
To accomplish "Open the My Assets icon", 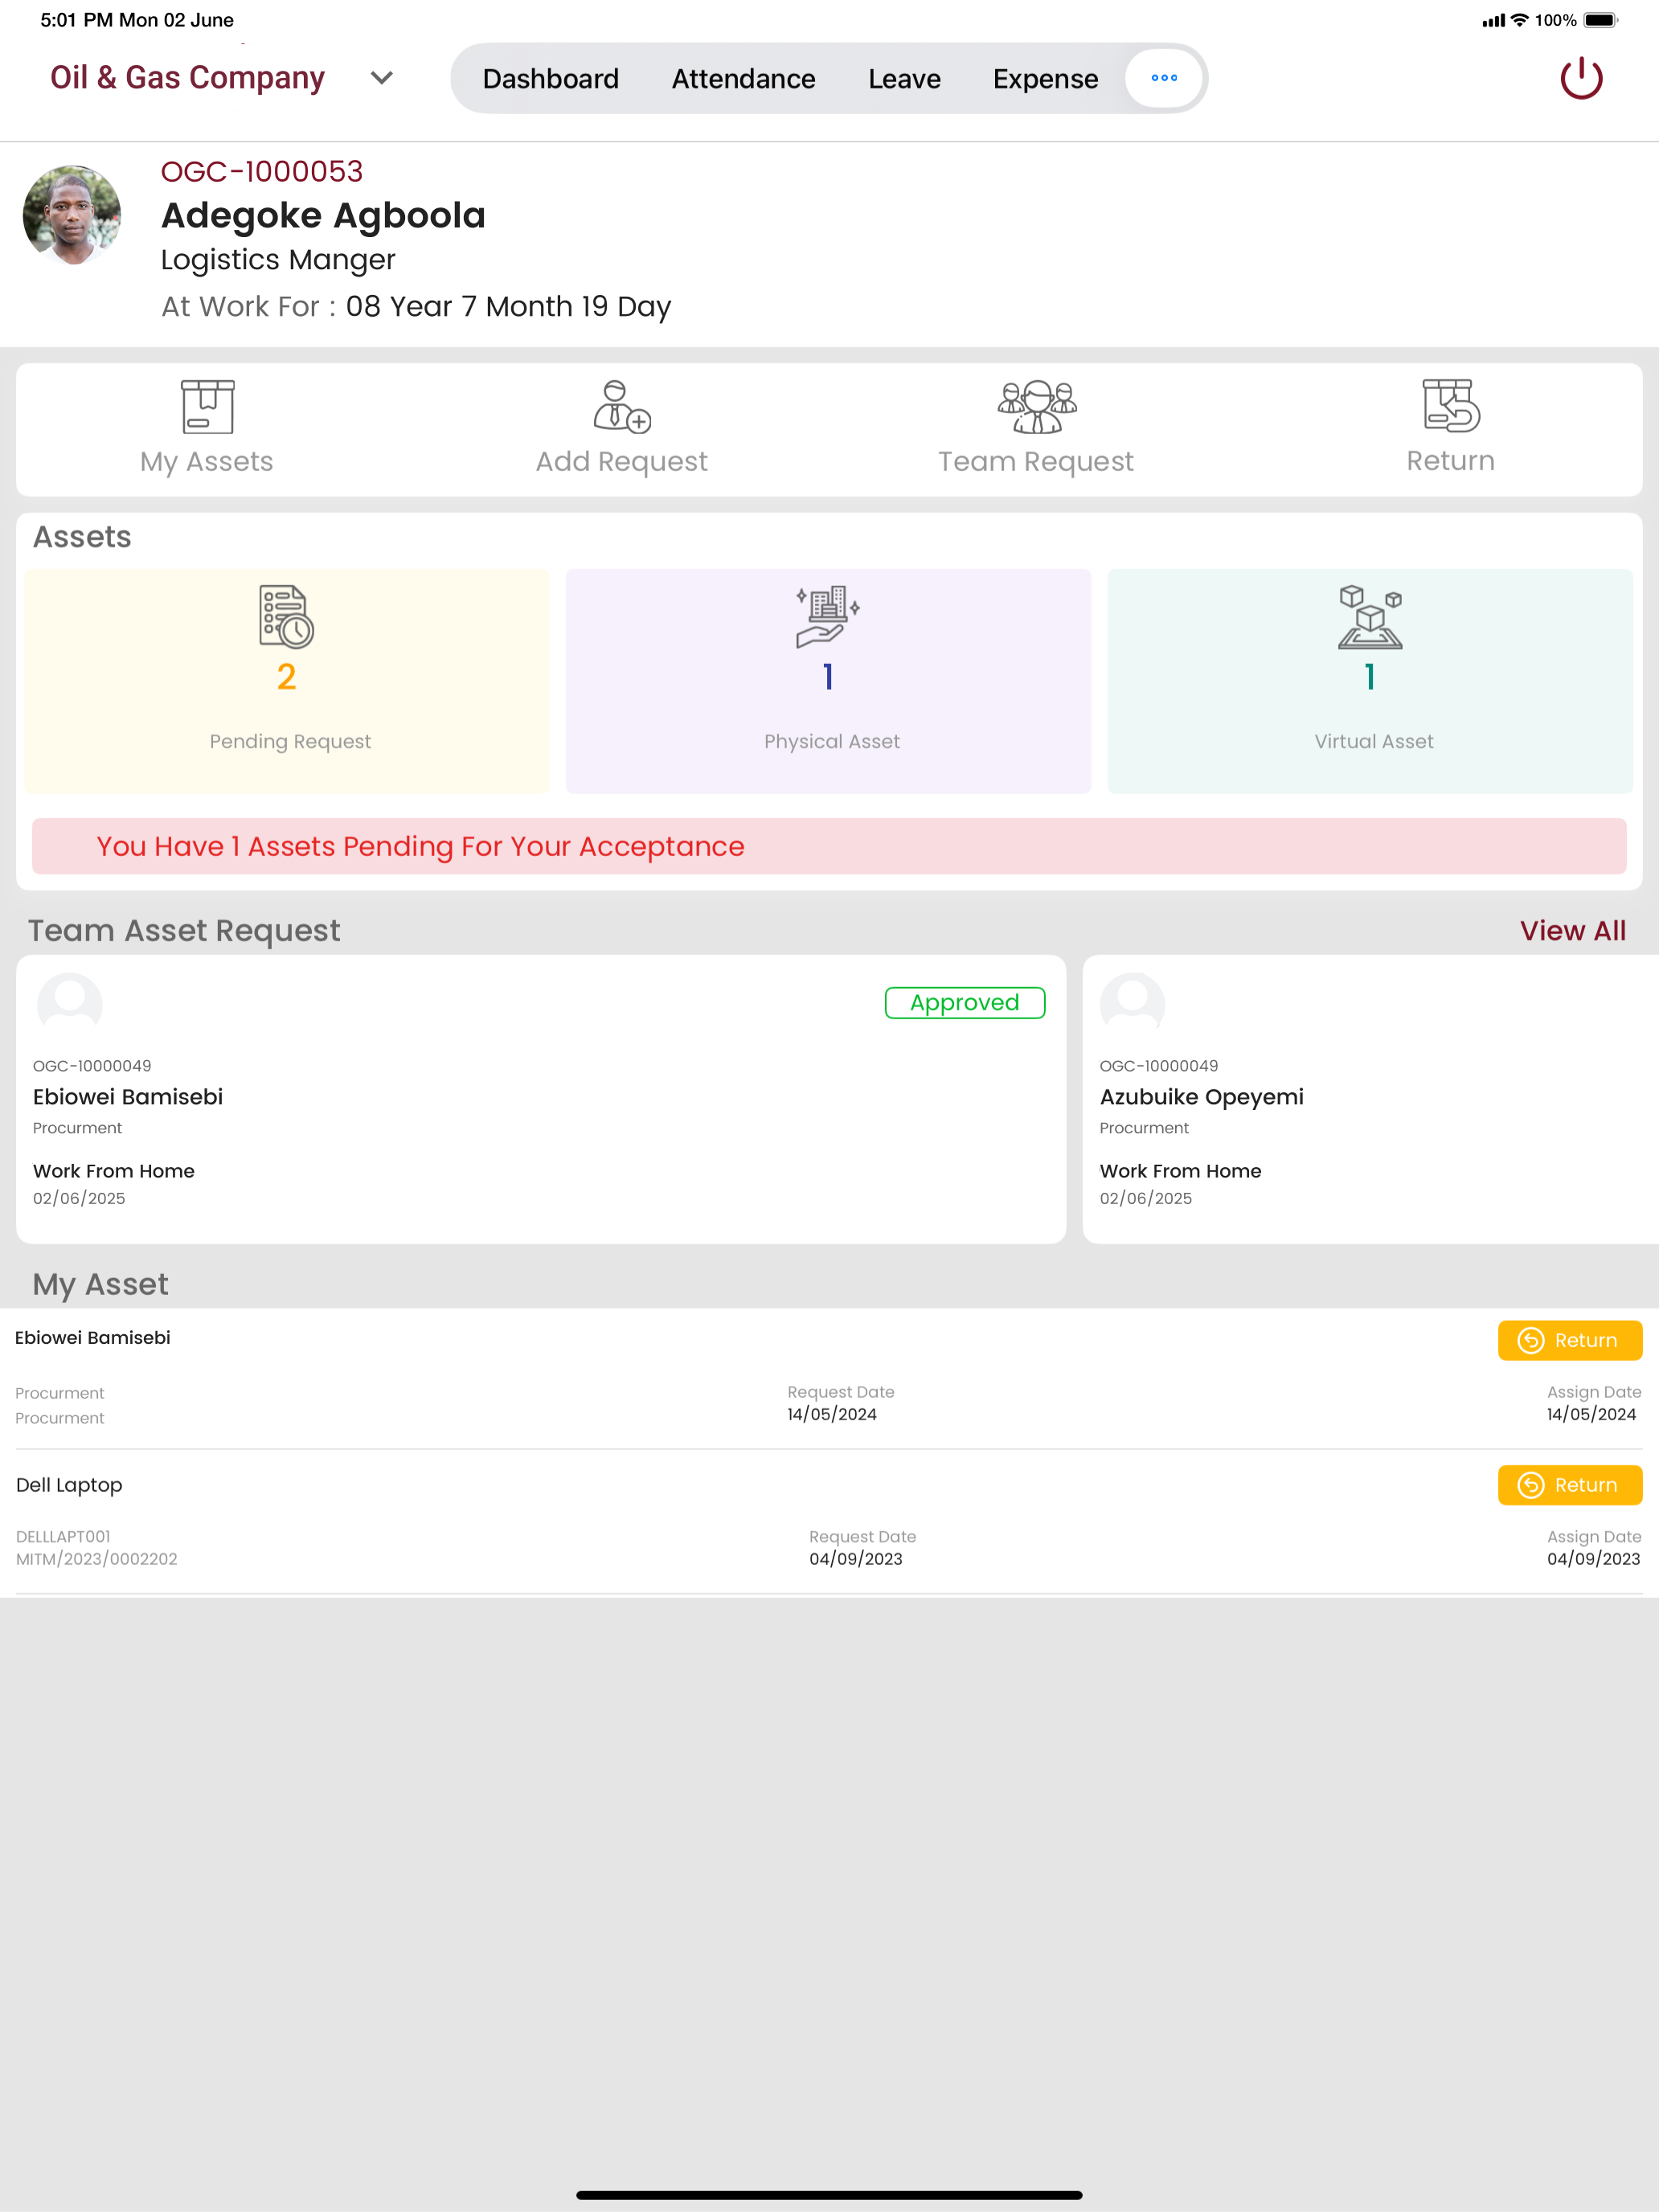I will pyautogui.click(x=207, y=406).
